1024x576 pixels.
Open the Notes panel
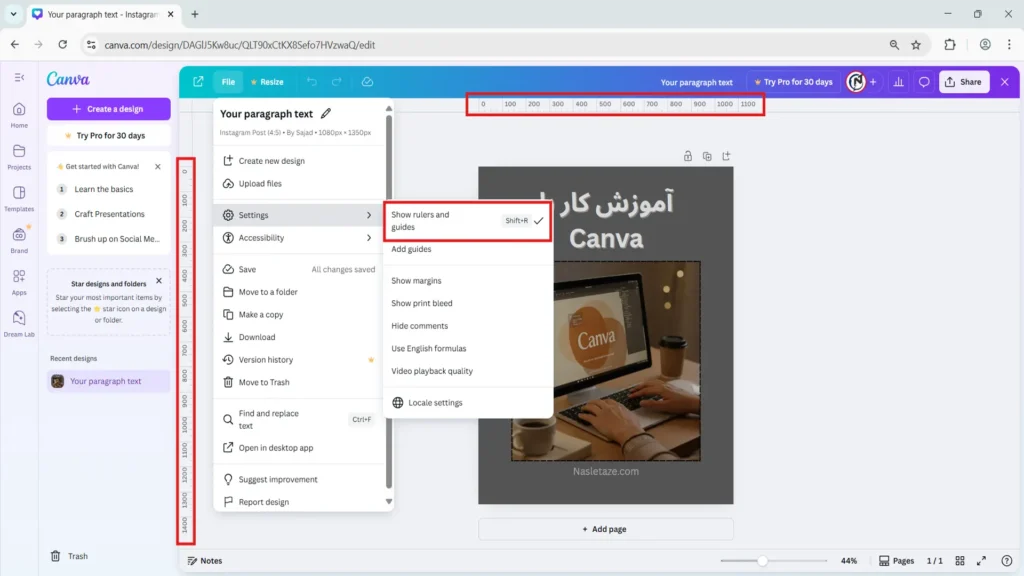coord(205,560)
